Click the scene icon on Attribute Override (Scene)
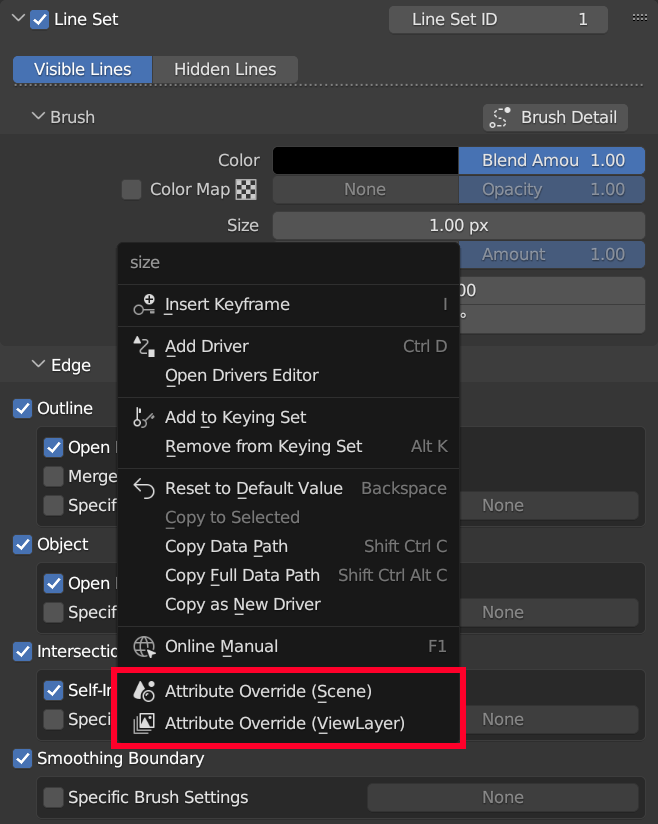 [x=146, y=690]
